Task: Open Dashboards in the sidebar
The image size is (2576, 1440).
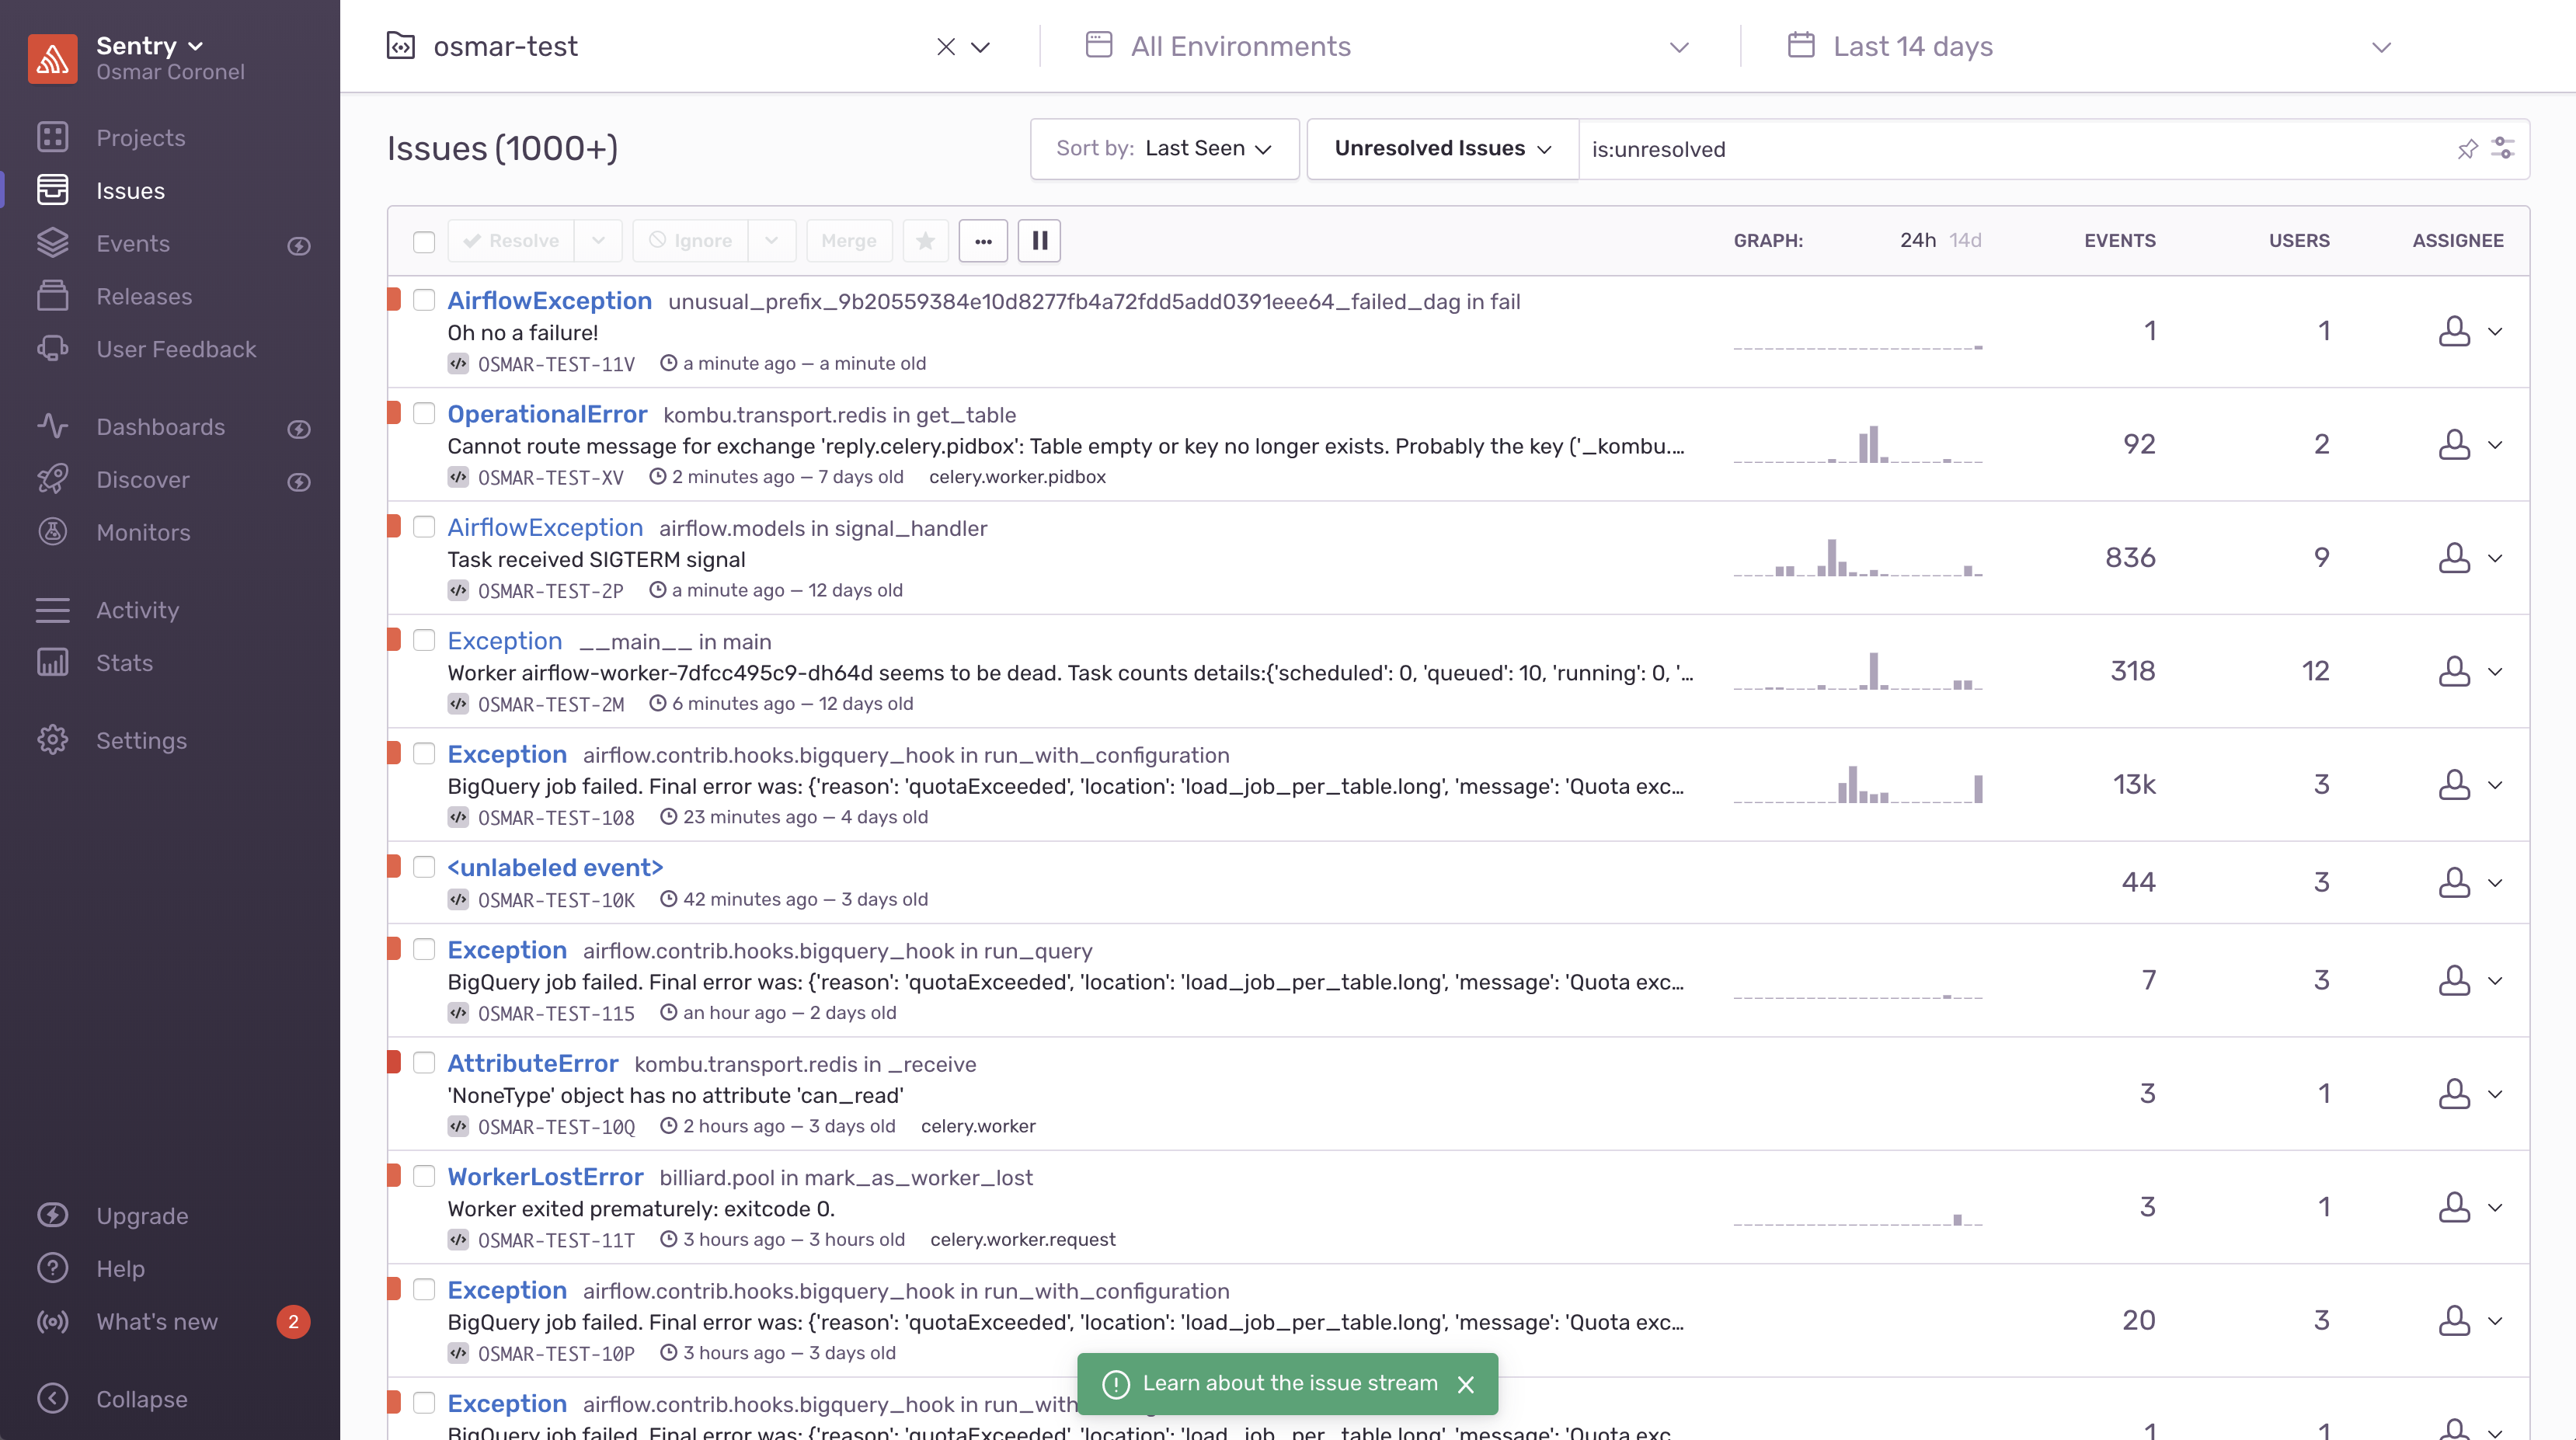Action: [x=161, y=425]
